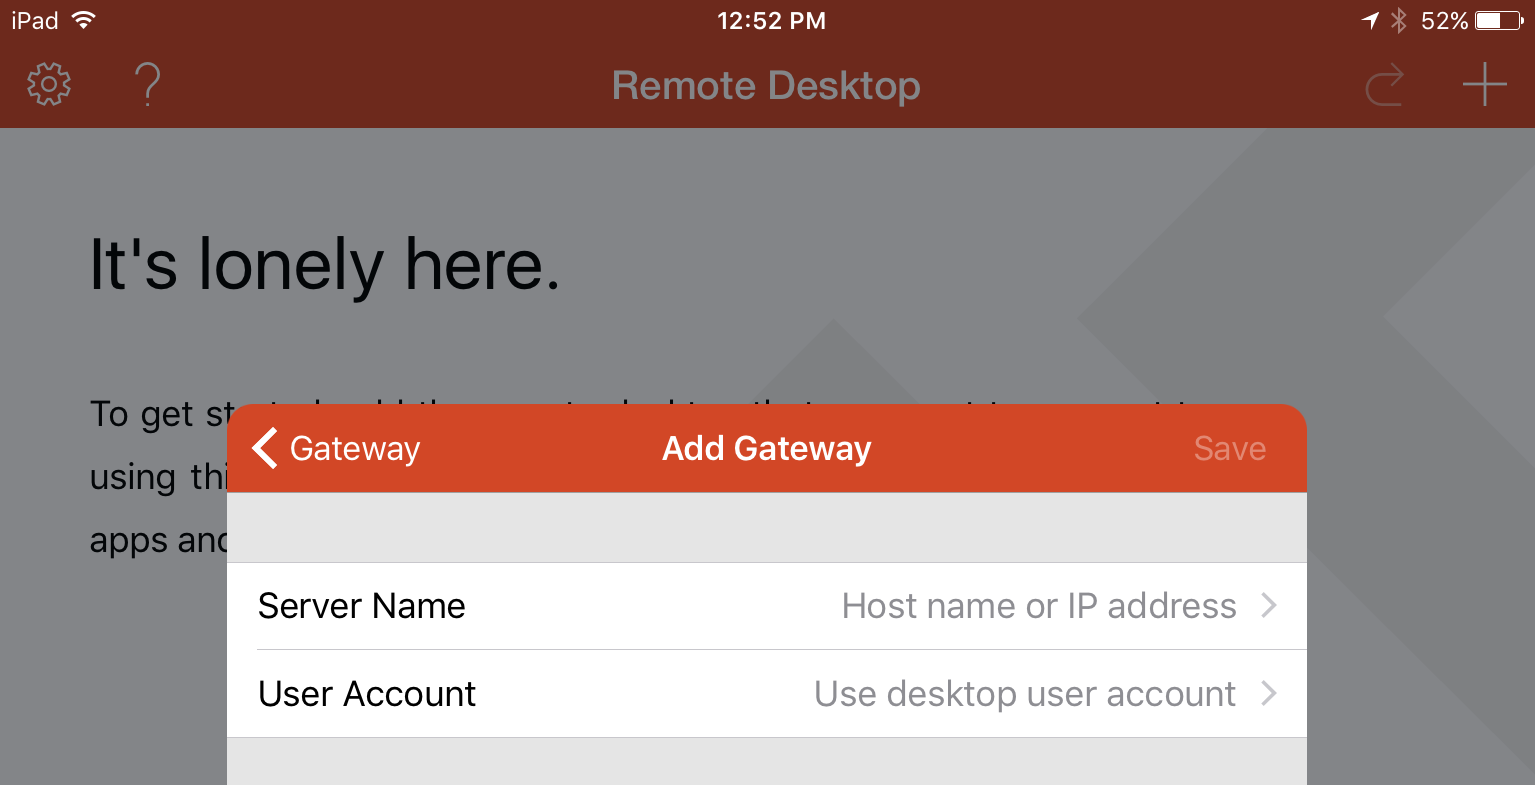Select the Server Name row
Screen dimensions: 1535x785
point(362,605)
